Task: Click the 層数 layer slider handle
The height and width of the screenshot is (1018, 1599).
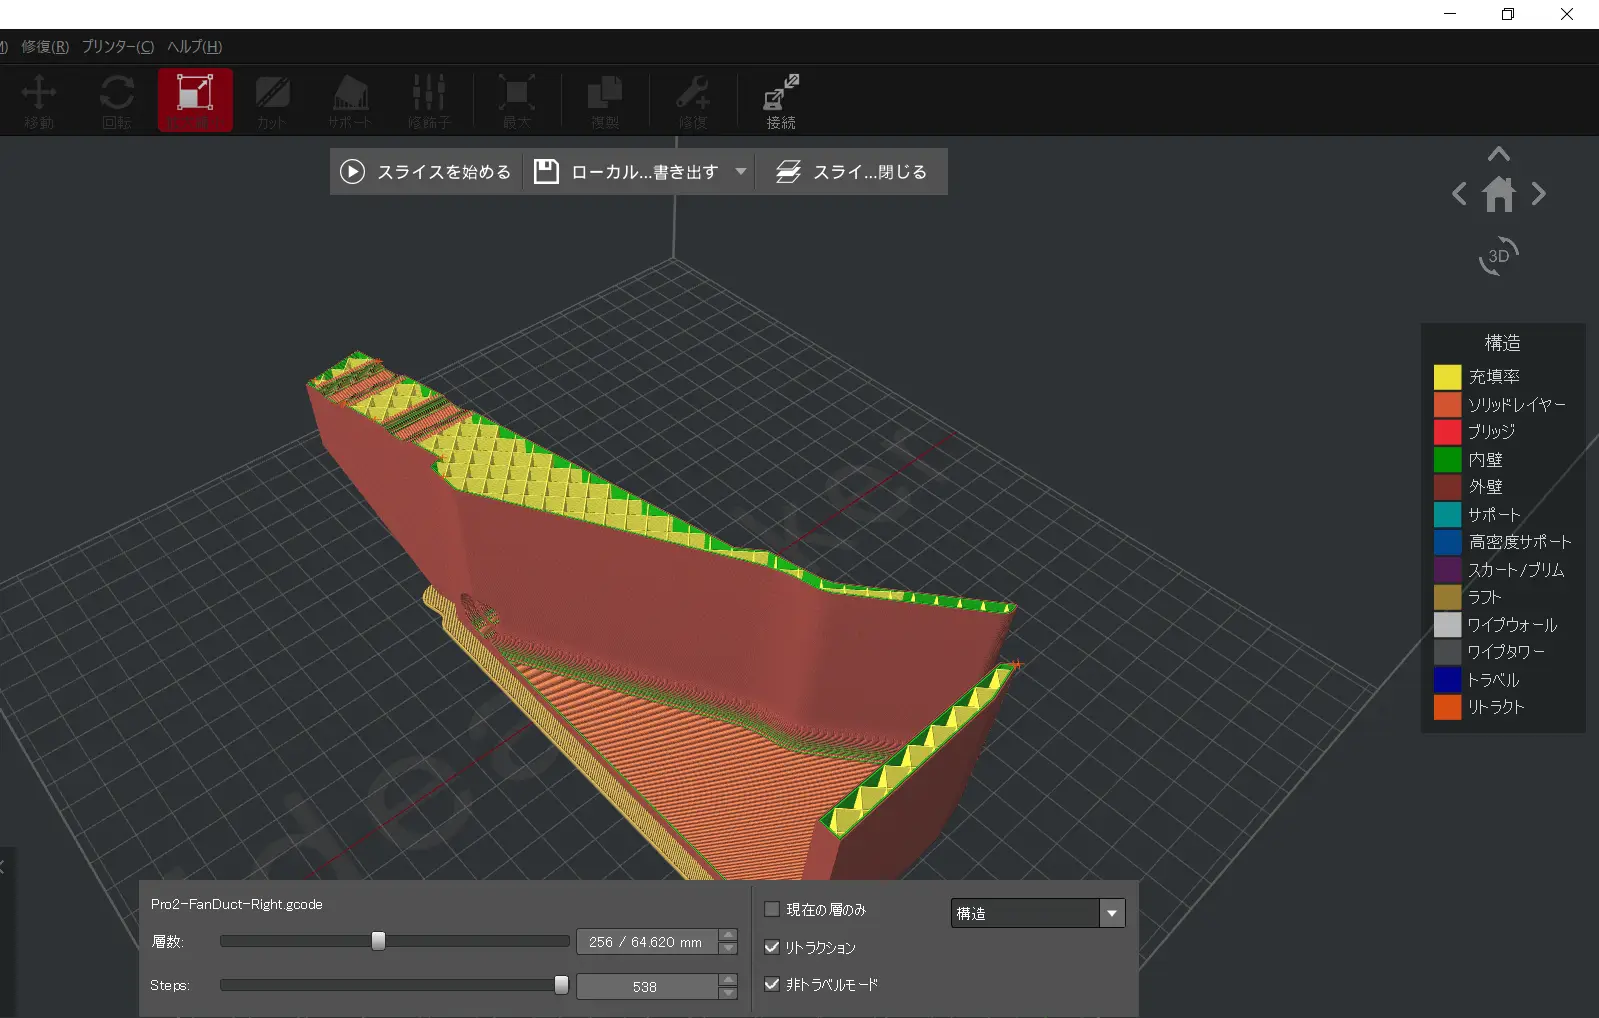Action: pos(378,941)
